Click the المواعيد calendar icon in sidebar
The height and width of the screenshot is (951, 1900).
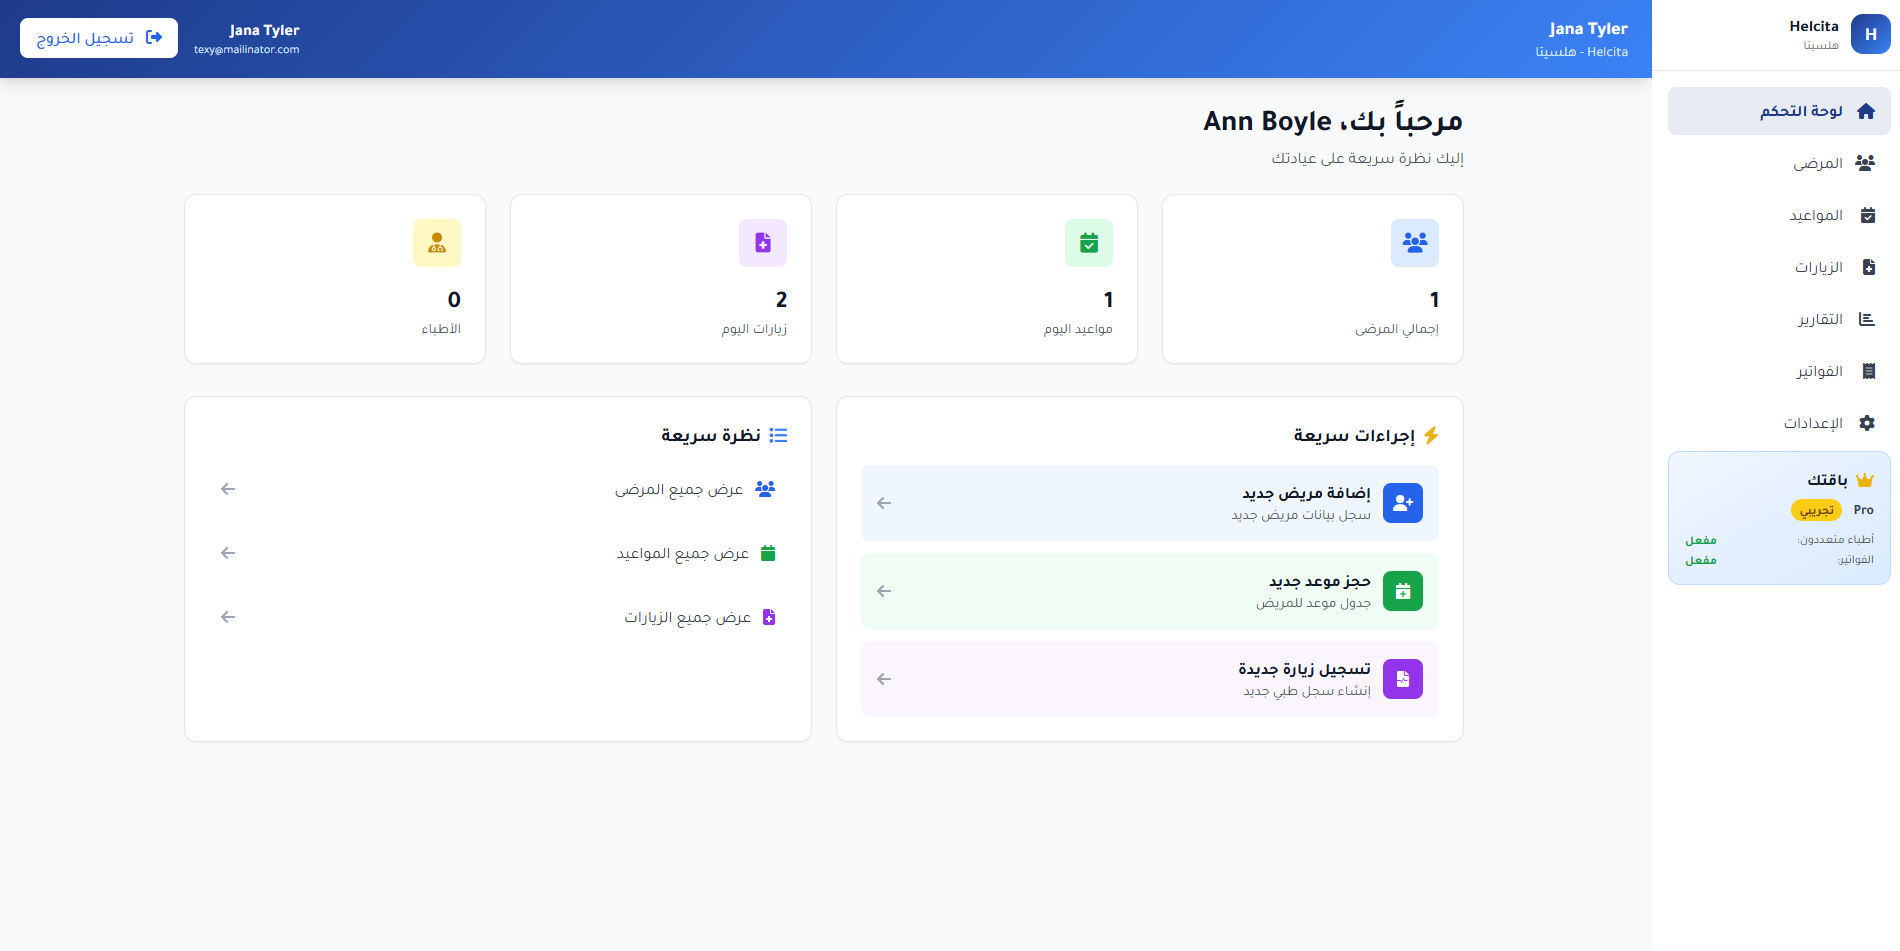[1866, 215]
